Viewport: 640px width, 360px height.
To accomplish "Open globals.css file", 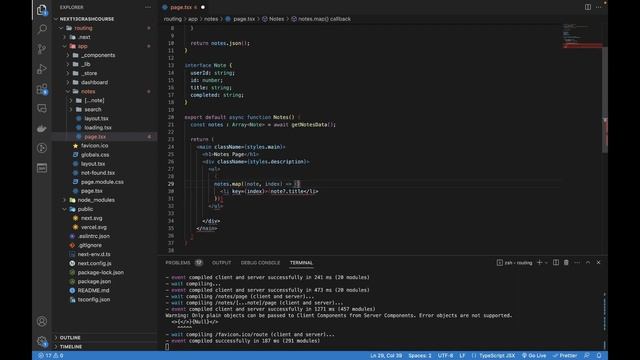I will (95, 155).
